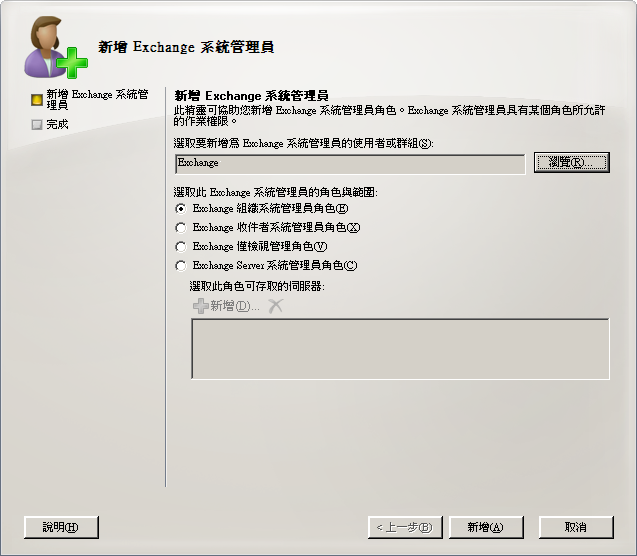Image resolution: width=637 pixels, height=556 pixels.
Task: Cancel the wizard with 取消 button
Action: (576, 527)
